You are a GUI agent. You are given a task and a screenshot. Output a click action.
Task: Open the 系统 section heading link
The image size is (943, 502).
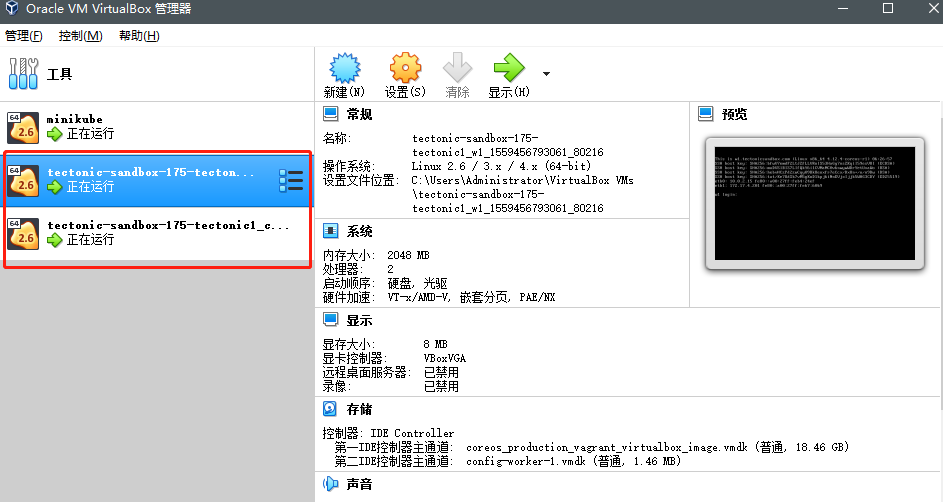pos(360,231)
